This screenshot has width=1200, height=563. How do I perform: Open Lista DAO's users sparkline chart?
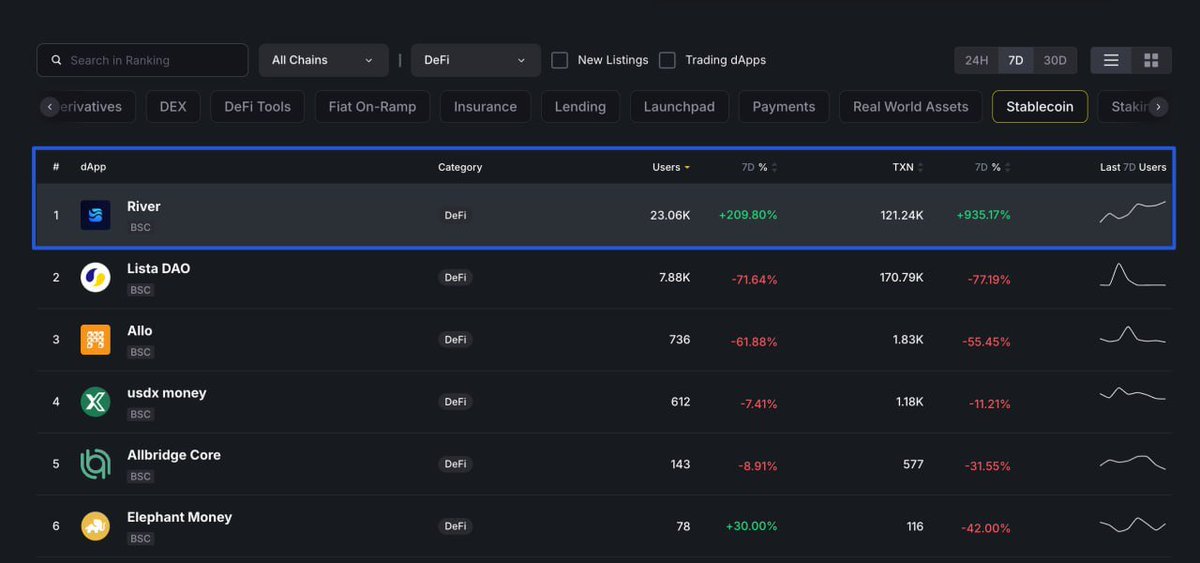coord(1132,274)
